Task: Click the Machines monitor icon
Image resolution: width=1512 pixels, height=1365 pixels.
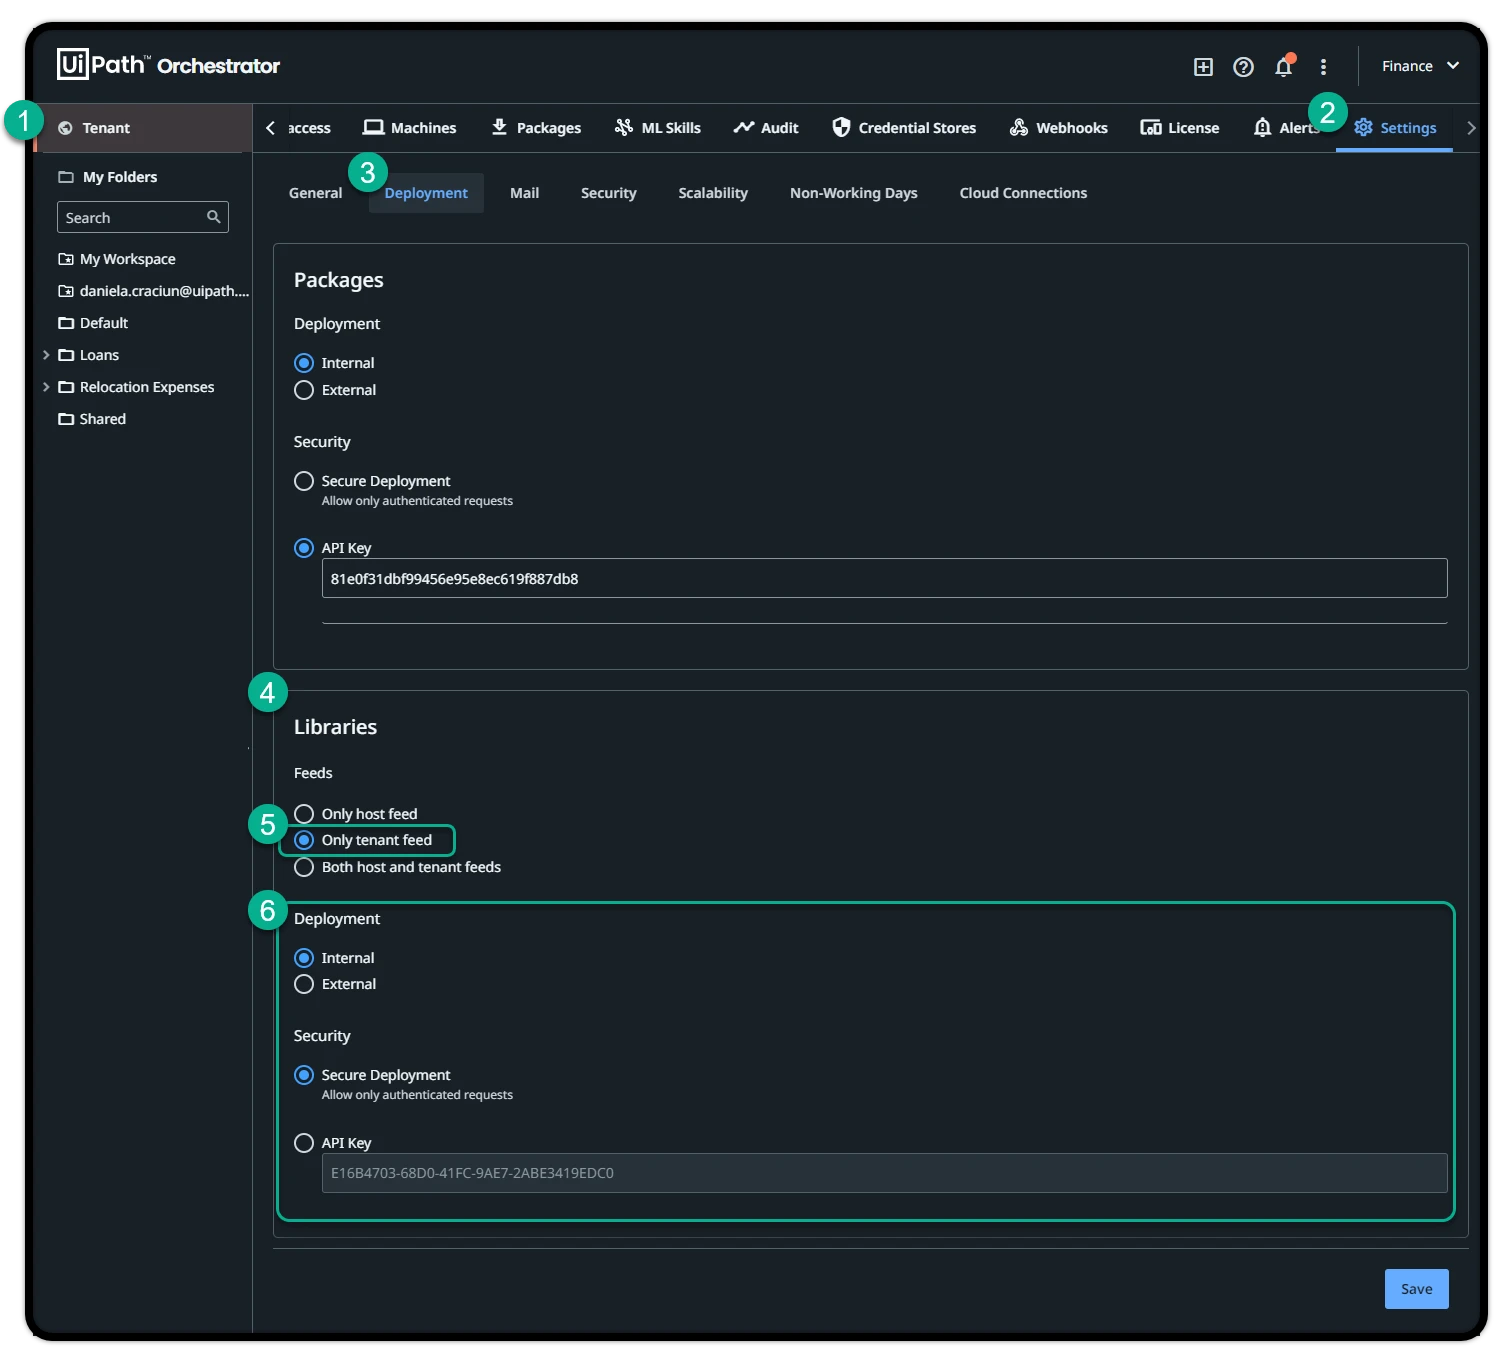Action: [373, 128]
